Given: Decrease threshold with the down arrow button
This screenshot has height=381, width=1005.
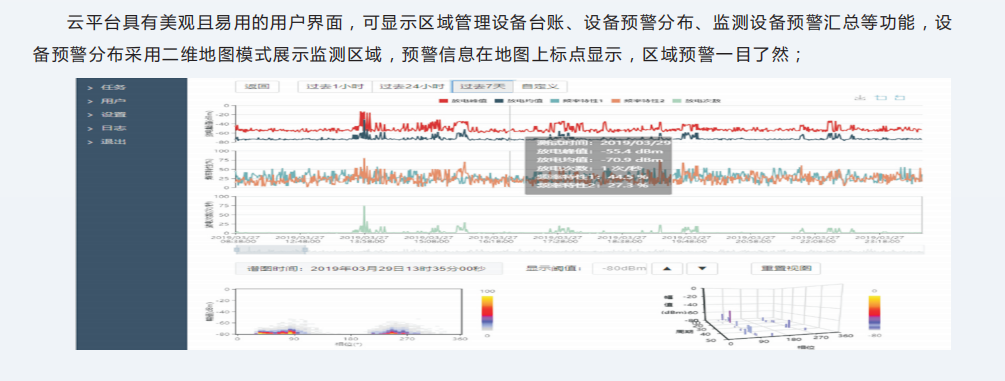Looking at the screenshot, I should (702, 269).
